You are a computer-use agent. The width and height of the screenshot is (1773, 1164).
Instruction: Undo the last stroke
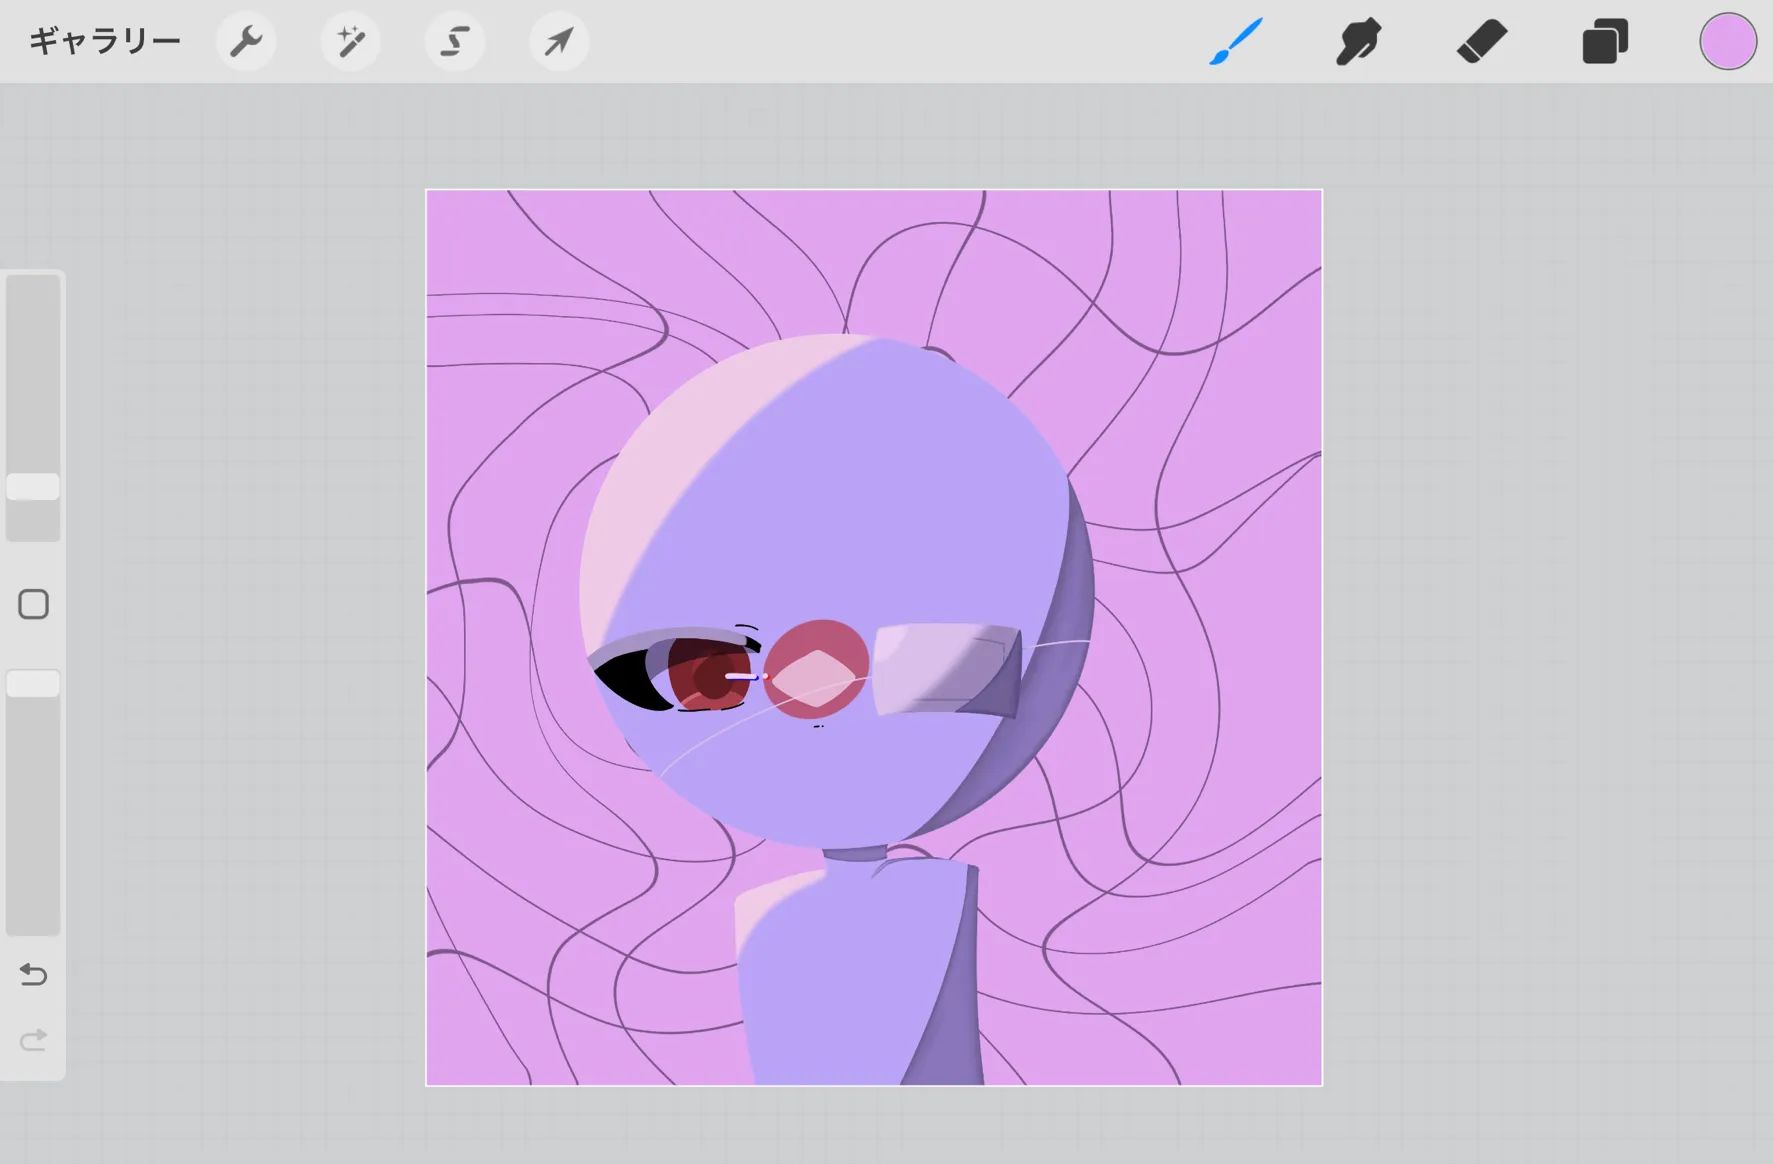tap(33, 974)
